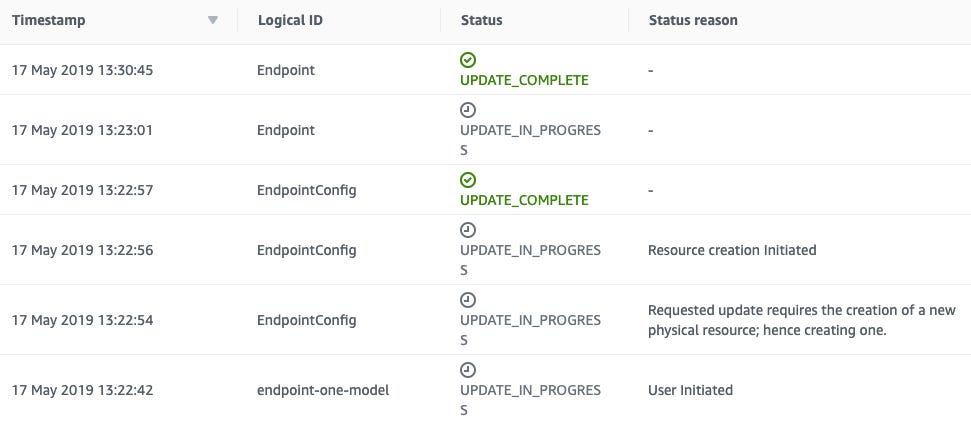Click the green check icon for EndpointConfig UPDATE_COMPLETE
971x421 pixels.
468,180
